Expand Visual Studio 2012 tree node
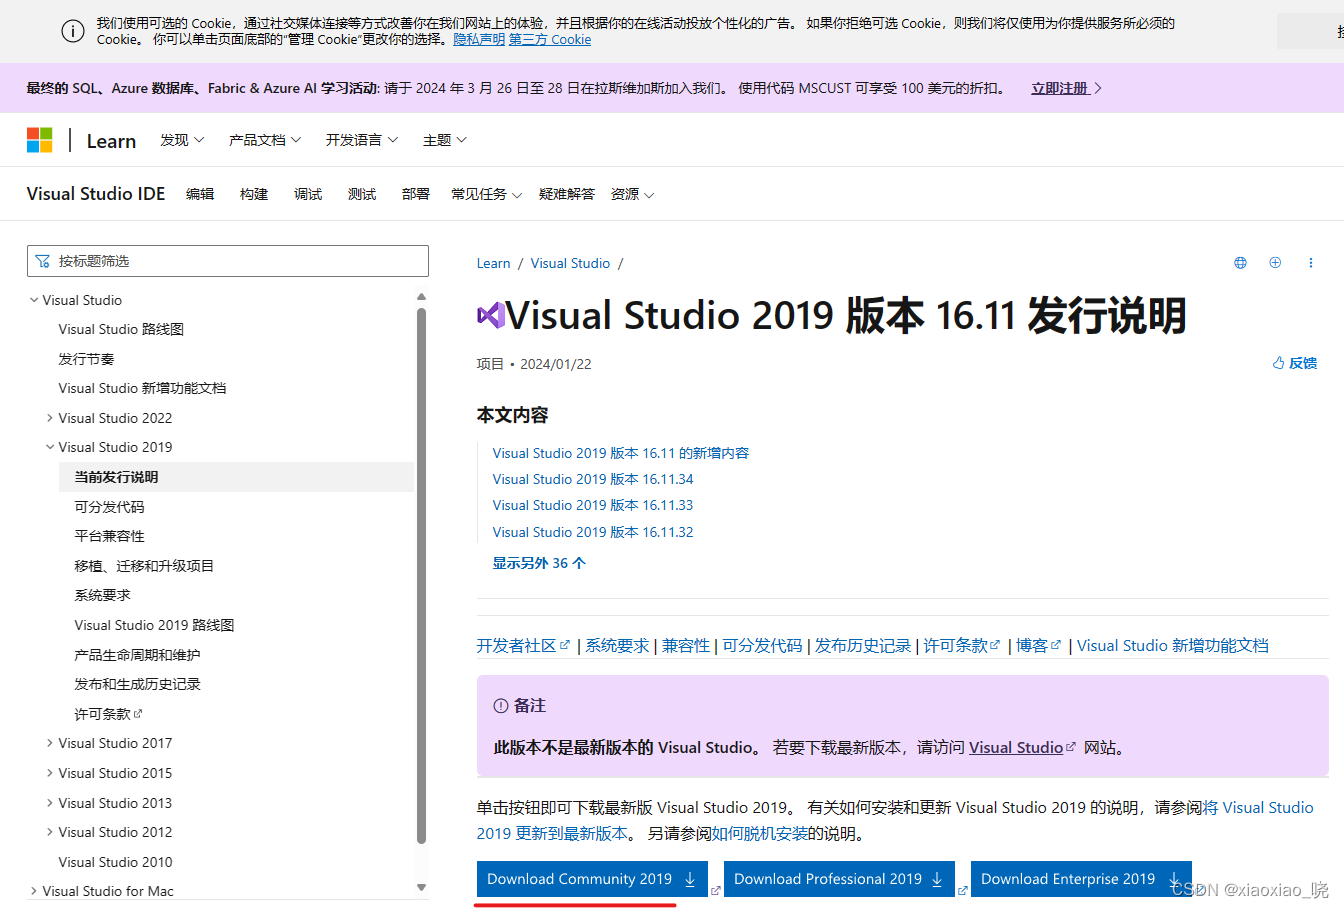 50,832
